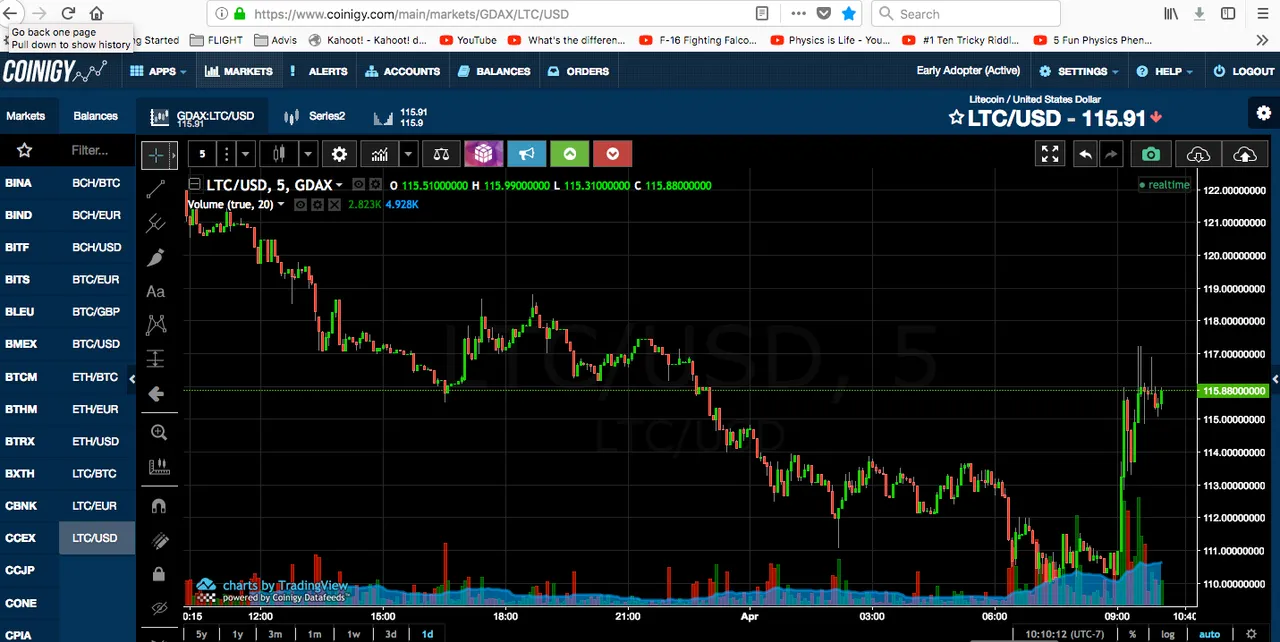Collapse the LTC/USD legend minus box
This screenshot has height=642, width=1280.
click(x=194, y=185)
